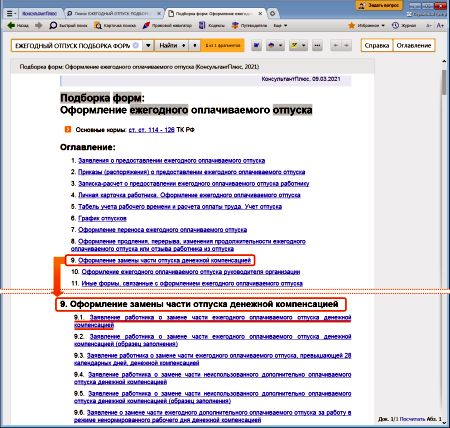Click the Найти search button
This screenshot has width=450, height=428.
[172, 45]
